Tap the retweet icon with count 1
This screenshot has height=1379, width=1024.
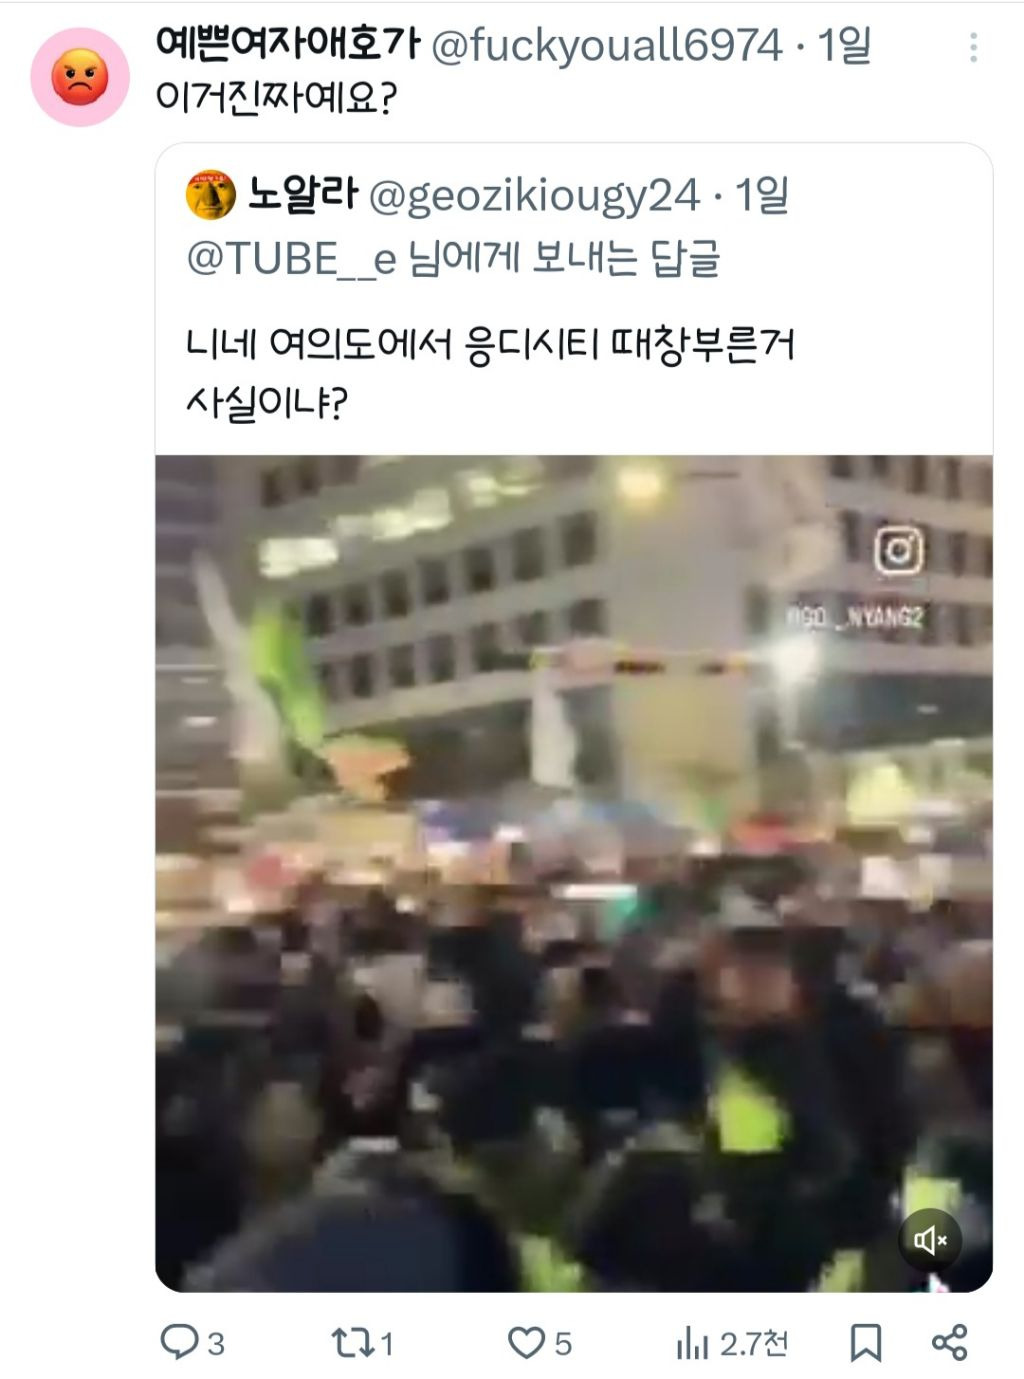click(350, 1342)
